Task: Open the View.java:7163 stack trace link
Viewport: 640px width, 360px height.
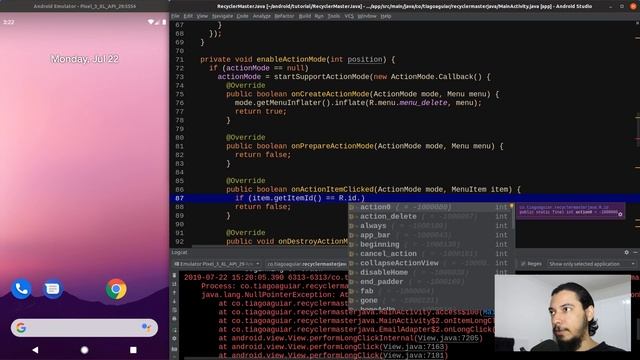Action: (x=413, y=347)
